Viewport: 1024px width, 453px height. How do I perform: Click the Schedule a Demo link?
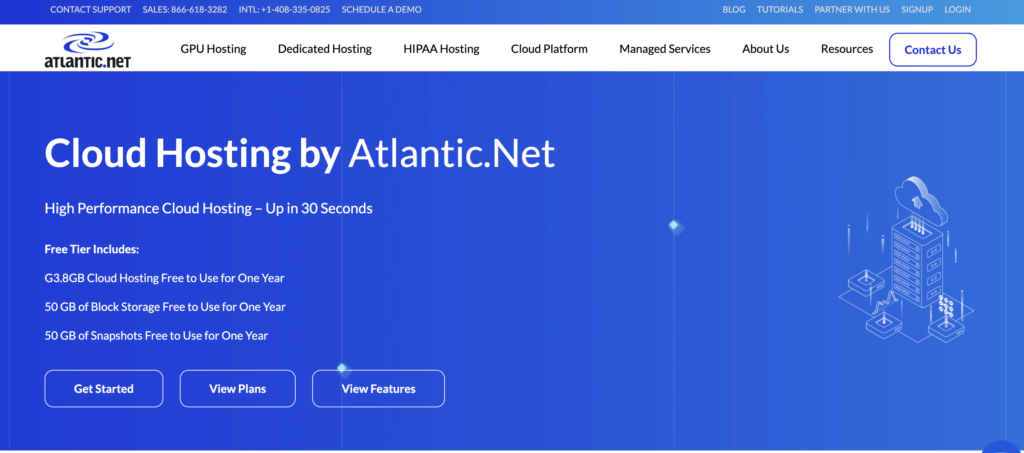(x=381, y=10)
